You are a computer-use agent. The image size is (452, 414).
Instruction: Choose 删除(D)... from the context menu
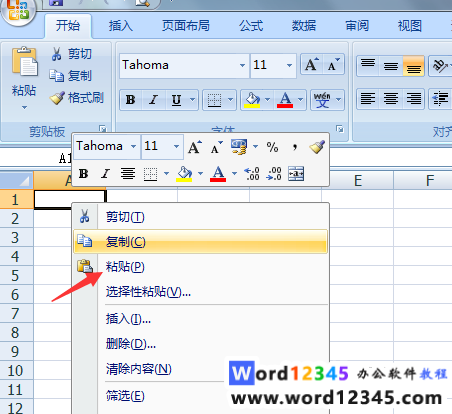201,344
